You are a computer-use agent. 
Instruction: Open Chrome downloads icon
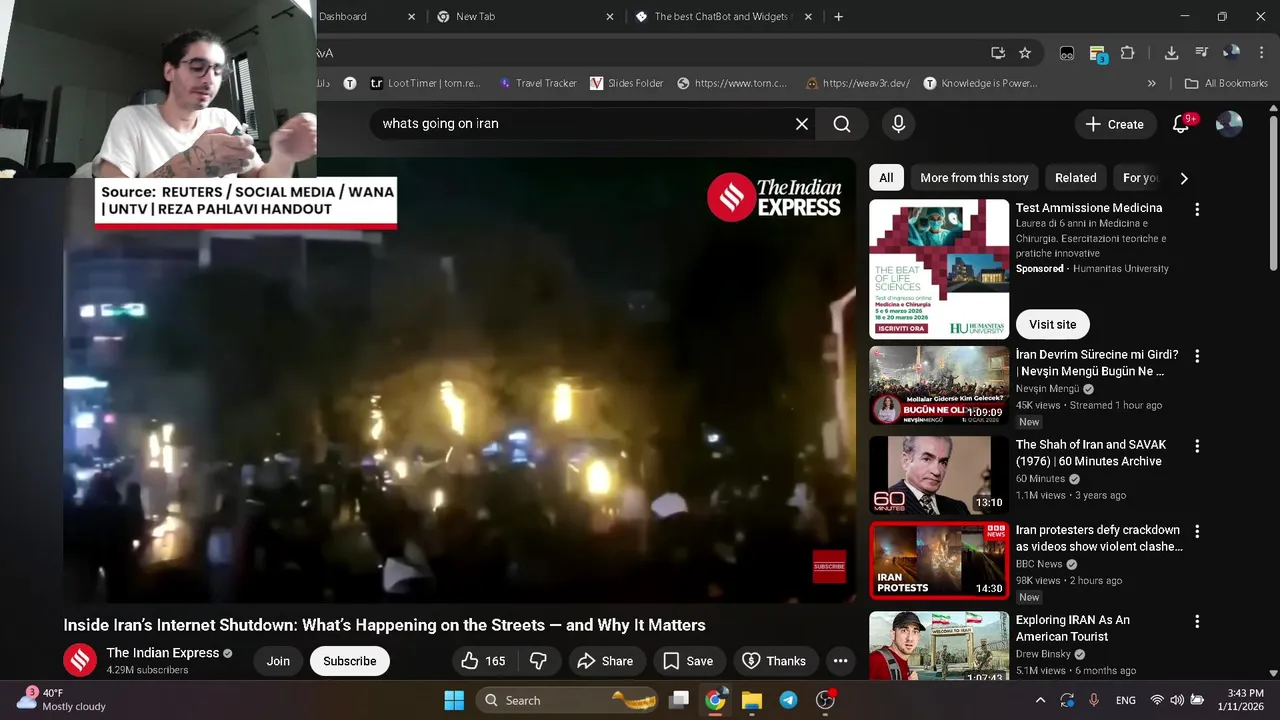pos(1171,53)
